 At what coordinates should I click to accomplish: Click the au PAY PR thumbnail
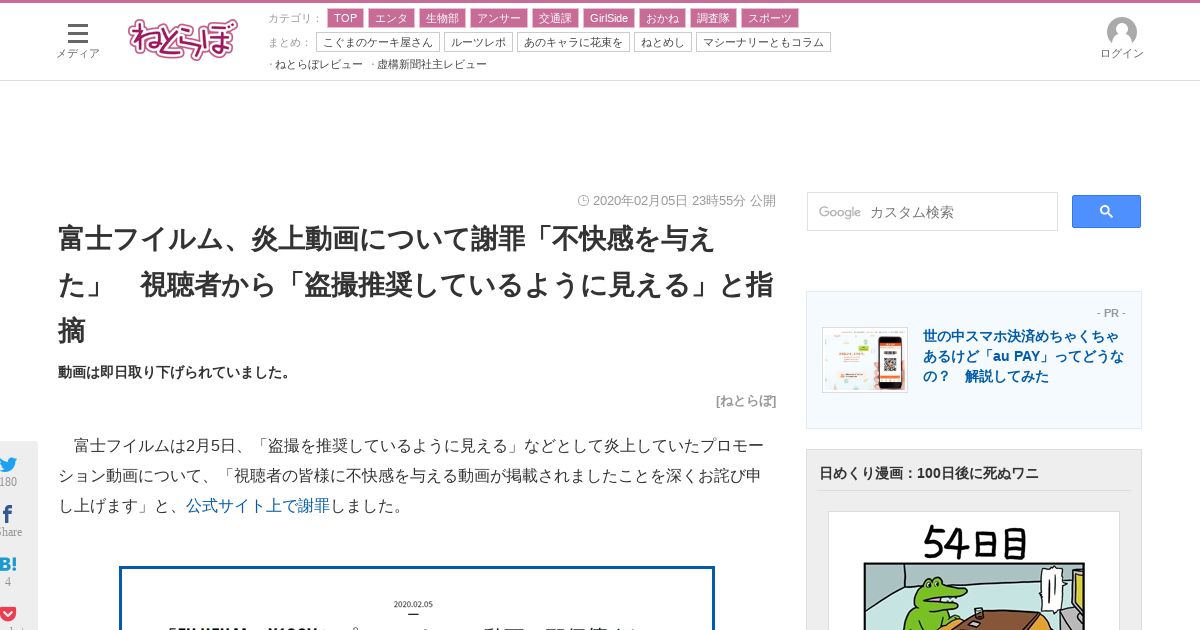coord(865,359)
